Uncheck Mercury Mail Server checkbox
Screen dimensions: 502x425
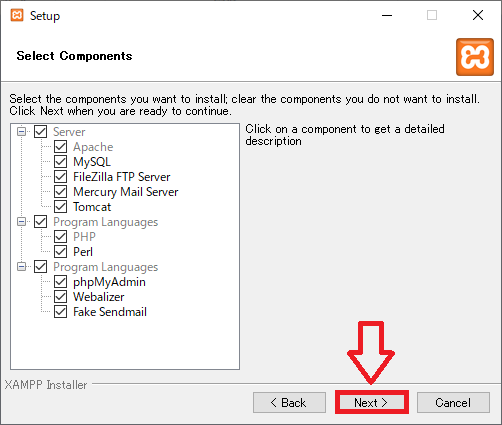60,192
